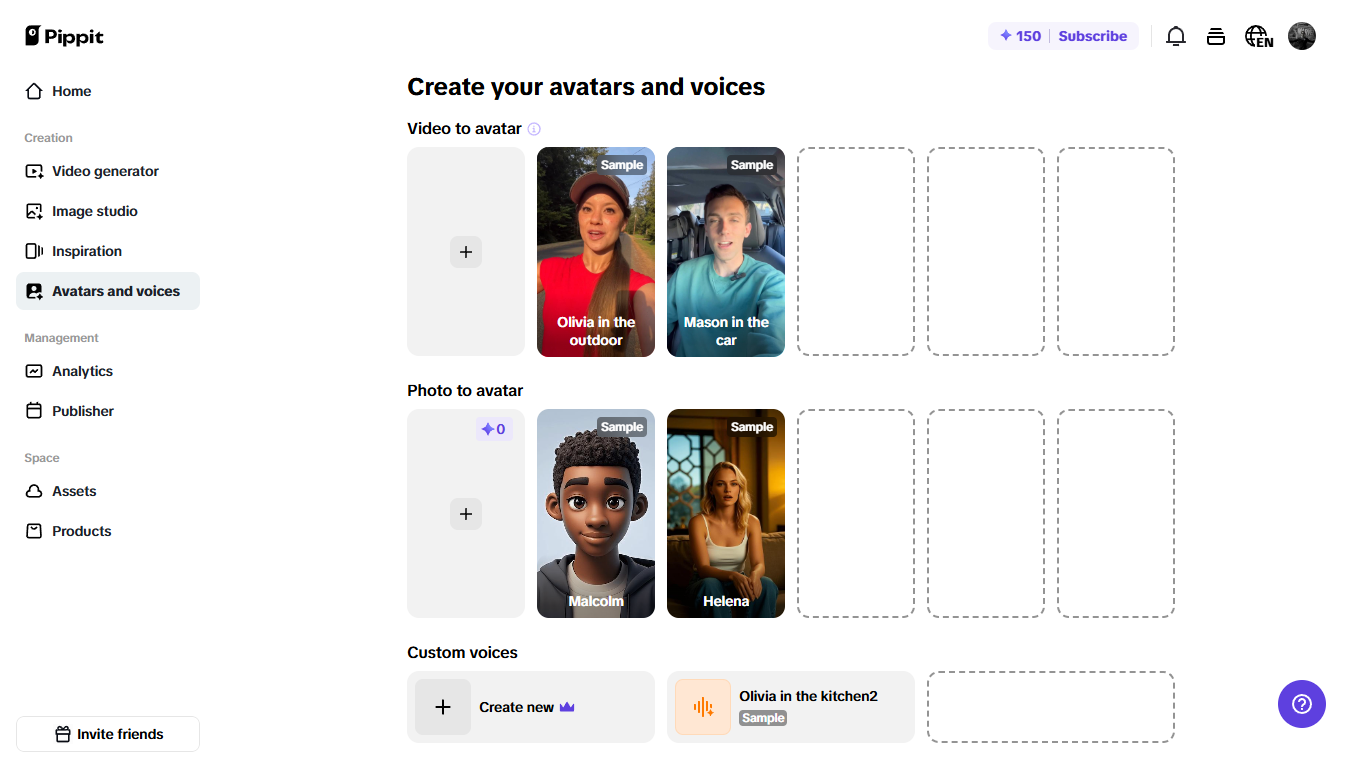Open the tasks queue icon in the header
This screenshot has height=767, width=1365.
coord(1216,36)
